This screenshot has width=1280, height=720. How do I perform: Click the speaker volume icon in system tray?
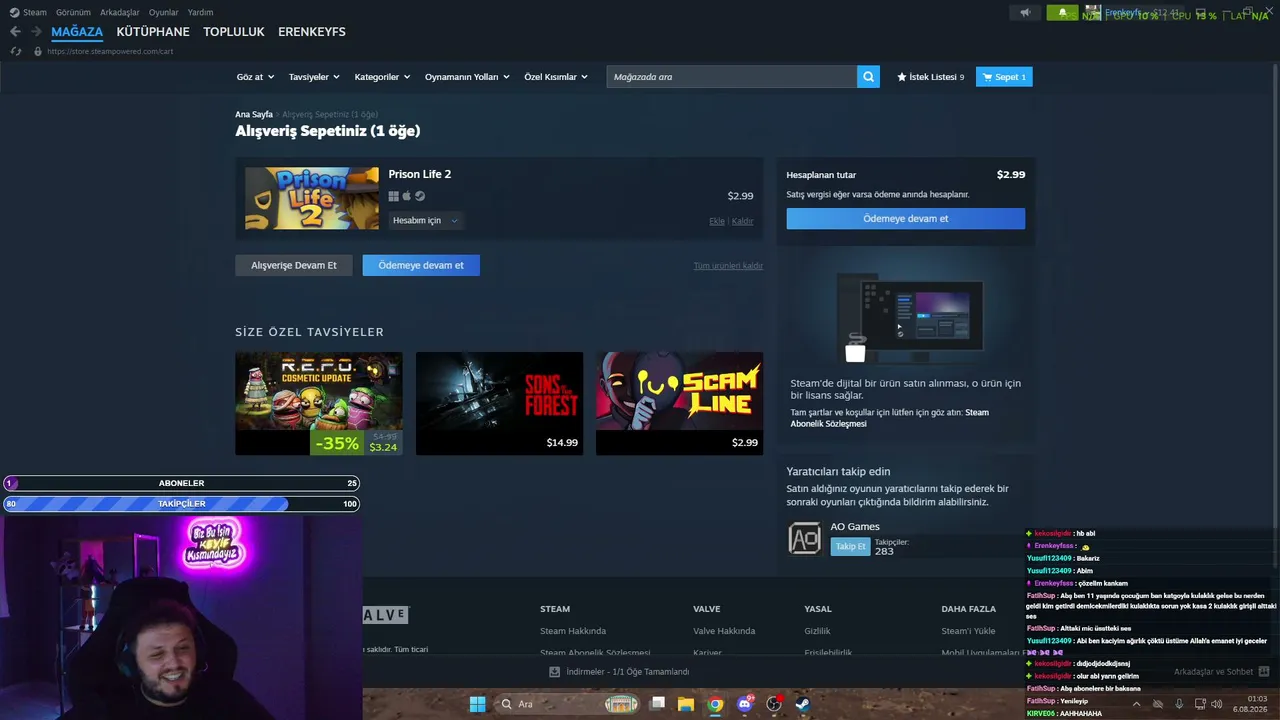[x=1217, y=704]
